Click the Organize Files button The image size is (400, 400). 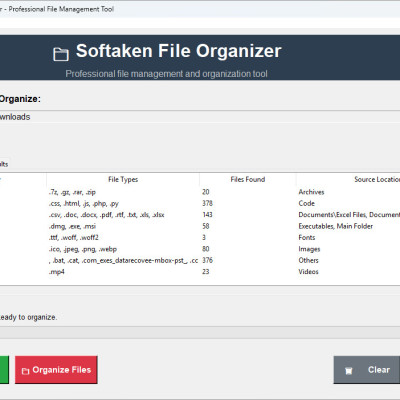56,370
